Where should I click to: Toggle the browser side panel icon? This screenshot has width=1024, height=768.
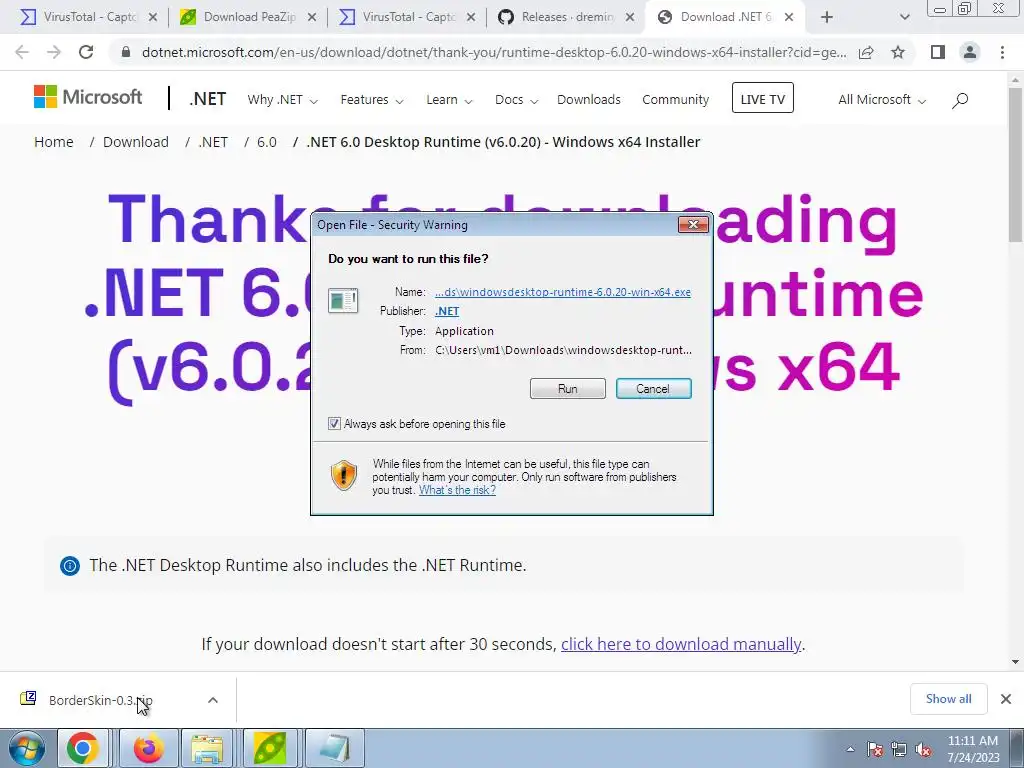pyautogui.click(x=938, y=52)
